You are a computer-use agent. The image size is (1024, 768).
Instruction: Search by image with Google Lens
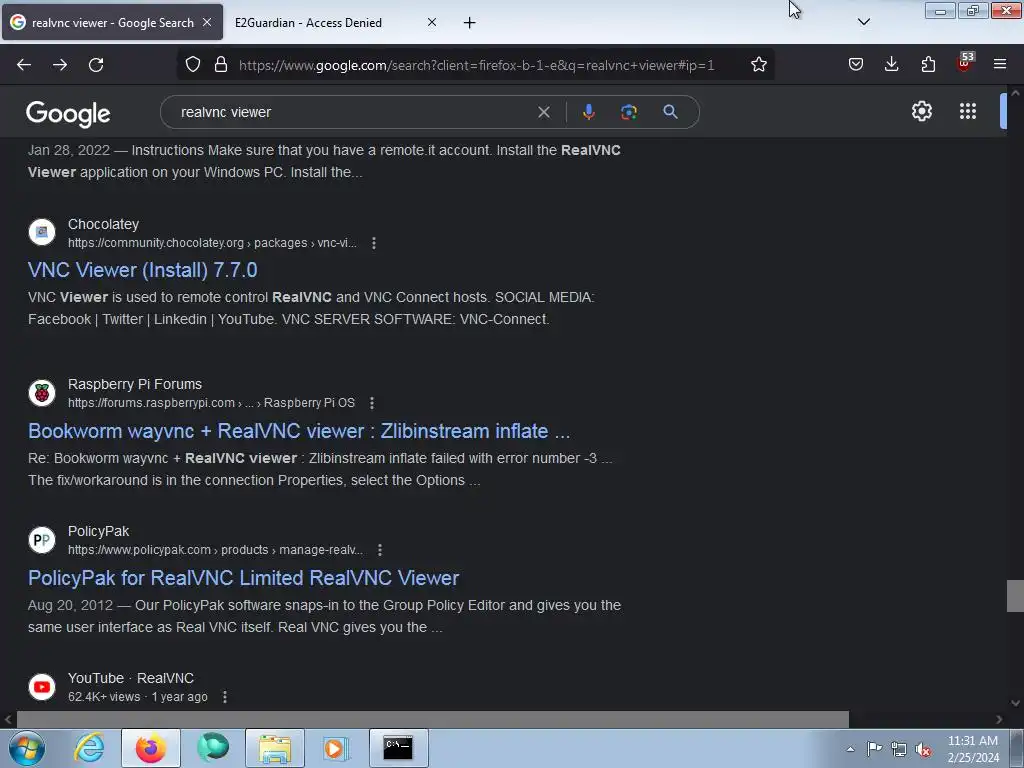click(628, 112)
